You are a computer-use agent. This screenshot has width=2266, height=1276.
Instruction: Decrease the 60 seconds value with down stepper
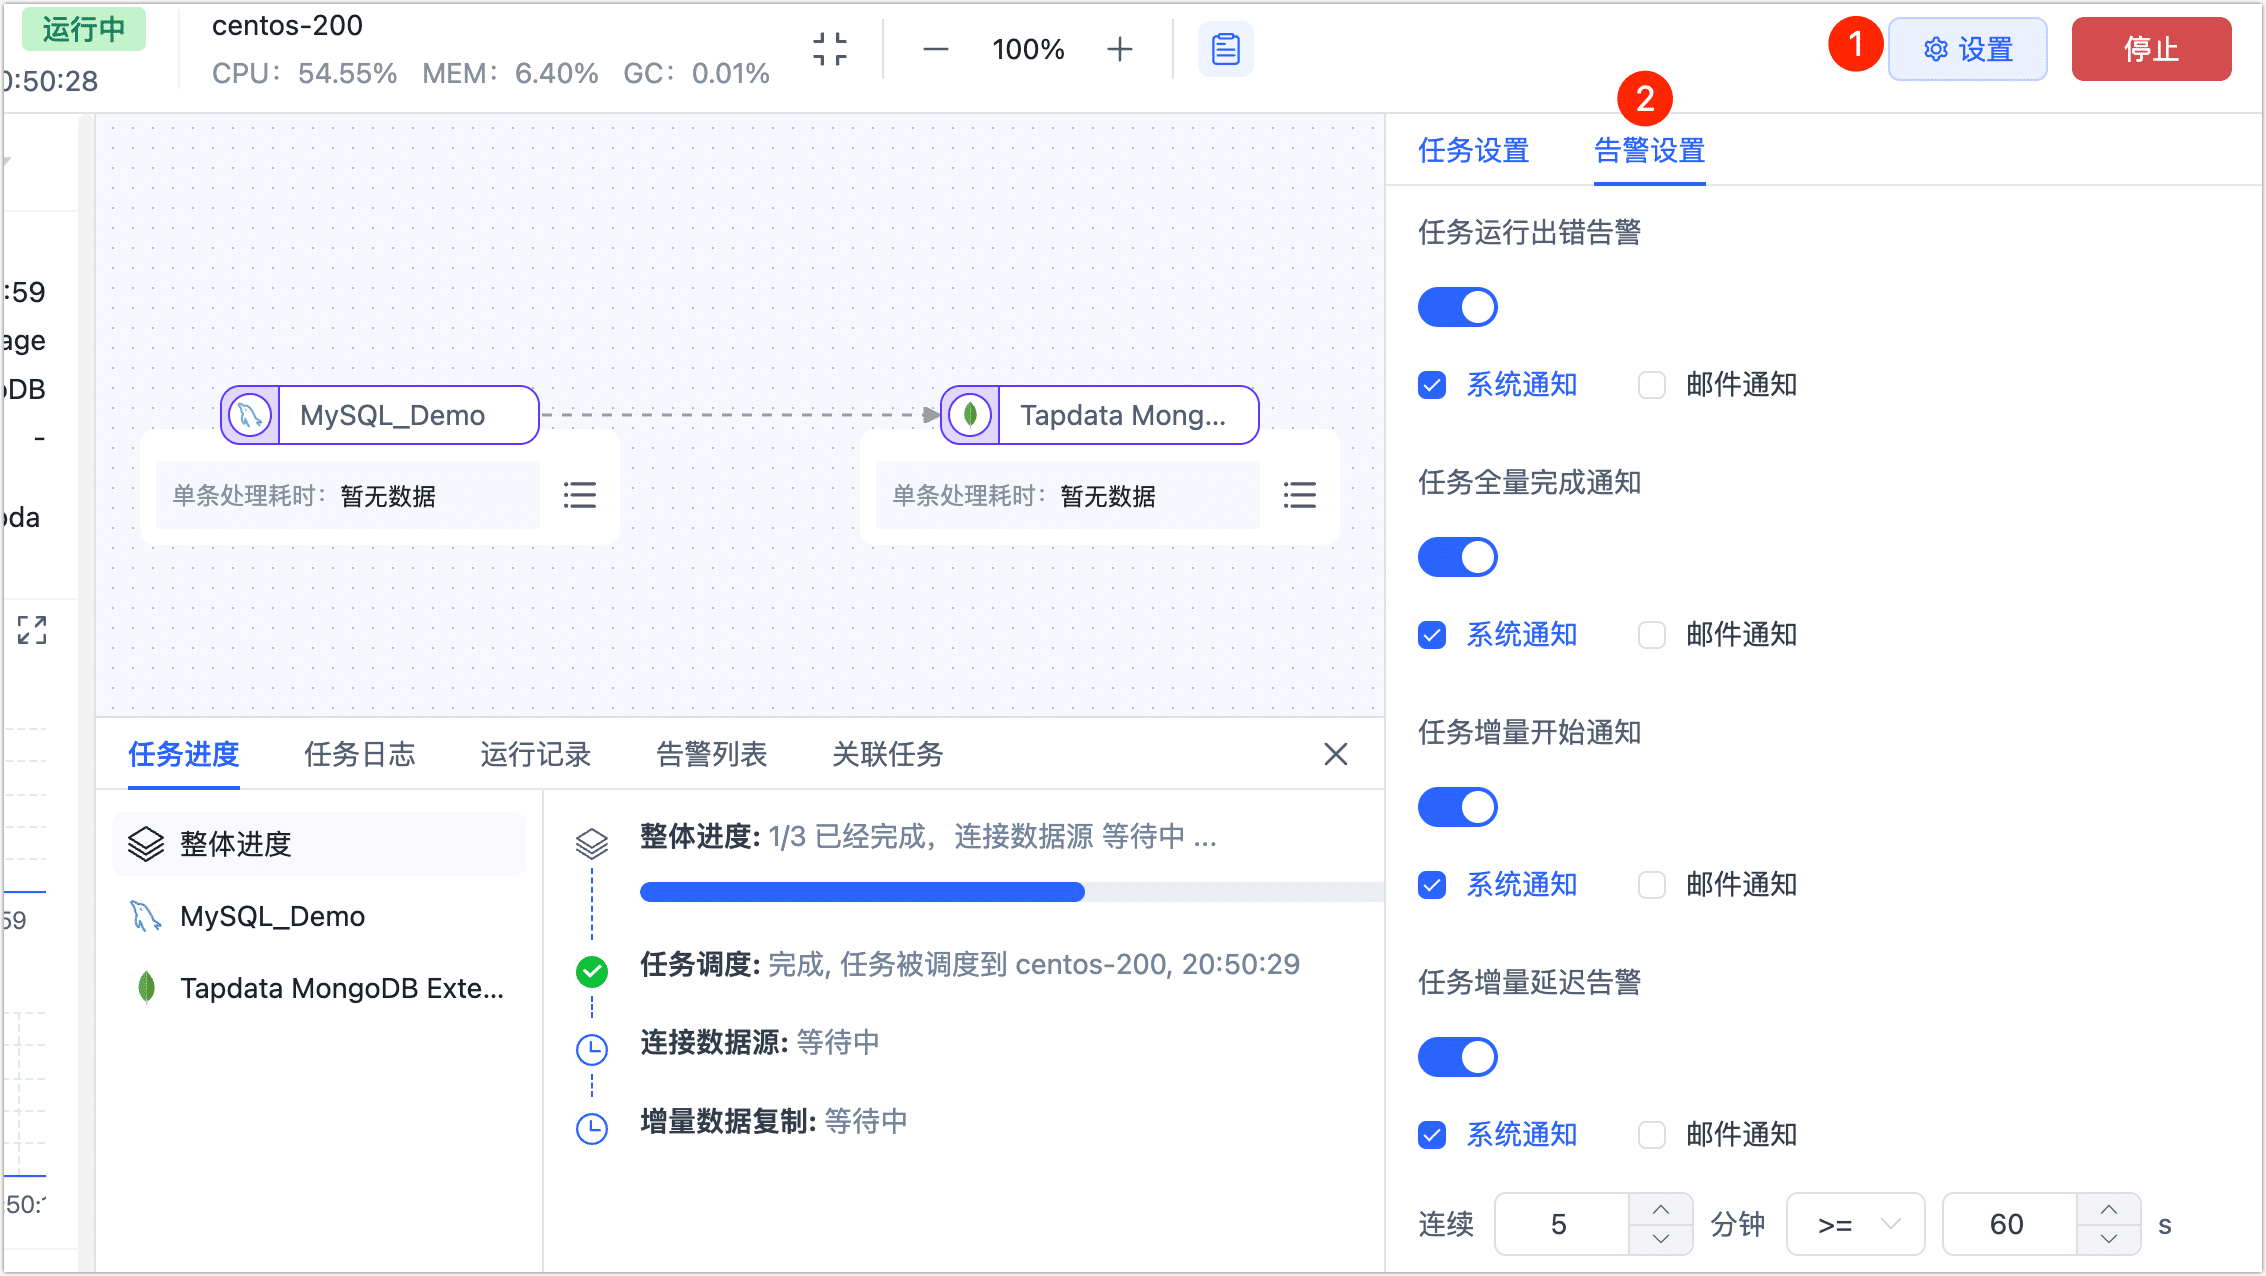coord(2109,1240)
